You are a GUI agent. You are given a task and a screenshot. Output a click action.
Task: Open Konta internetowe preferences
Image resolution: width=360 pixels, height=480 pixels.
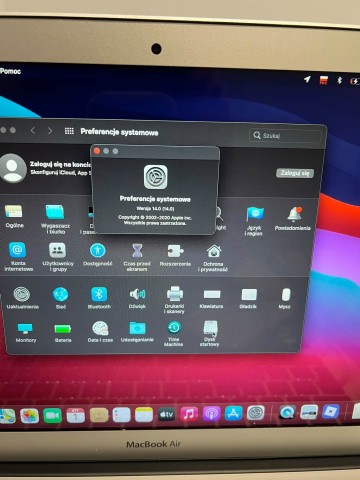(x=18, y=256)
